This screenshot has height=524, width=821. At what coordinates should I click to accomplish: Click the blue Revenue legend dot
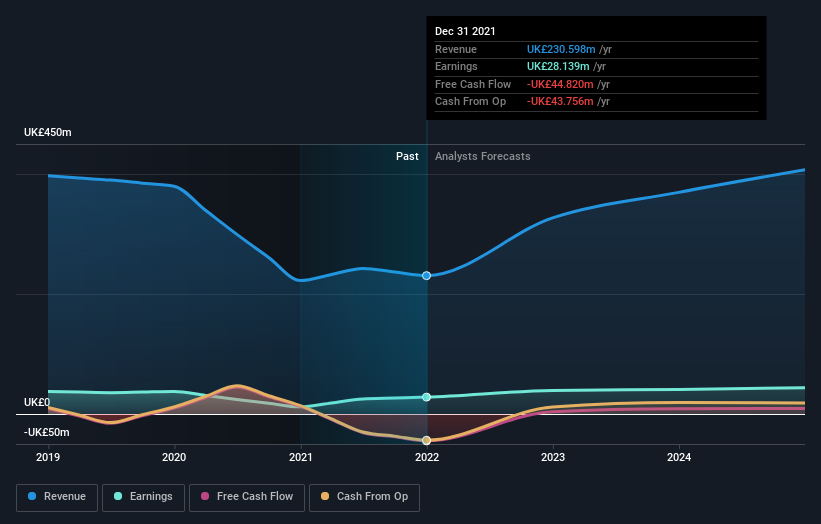tap(32, 496)
